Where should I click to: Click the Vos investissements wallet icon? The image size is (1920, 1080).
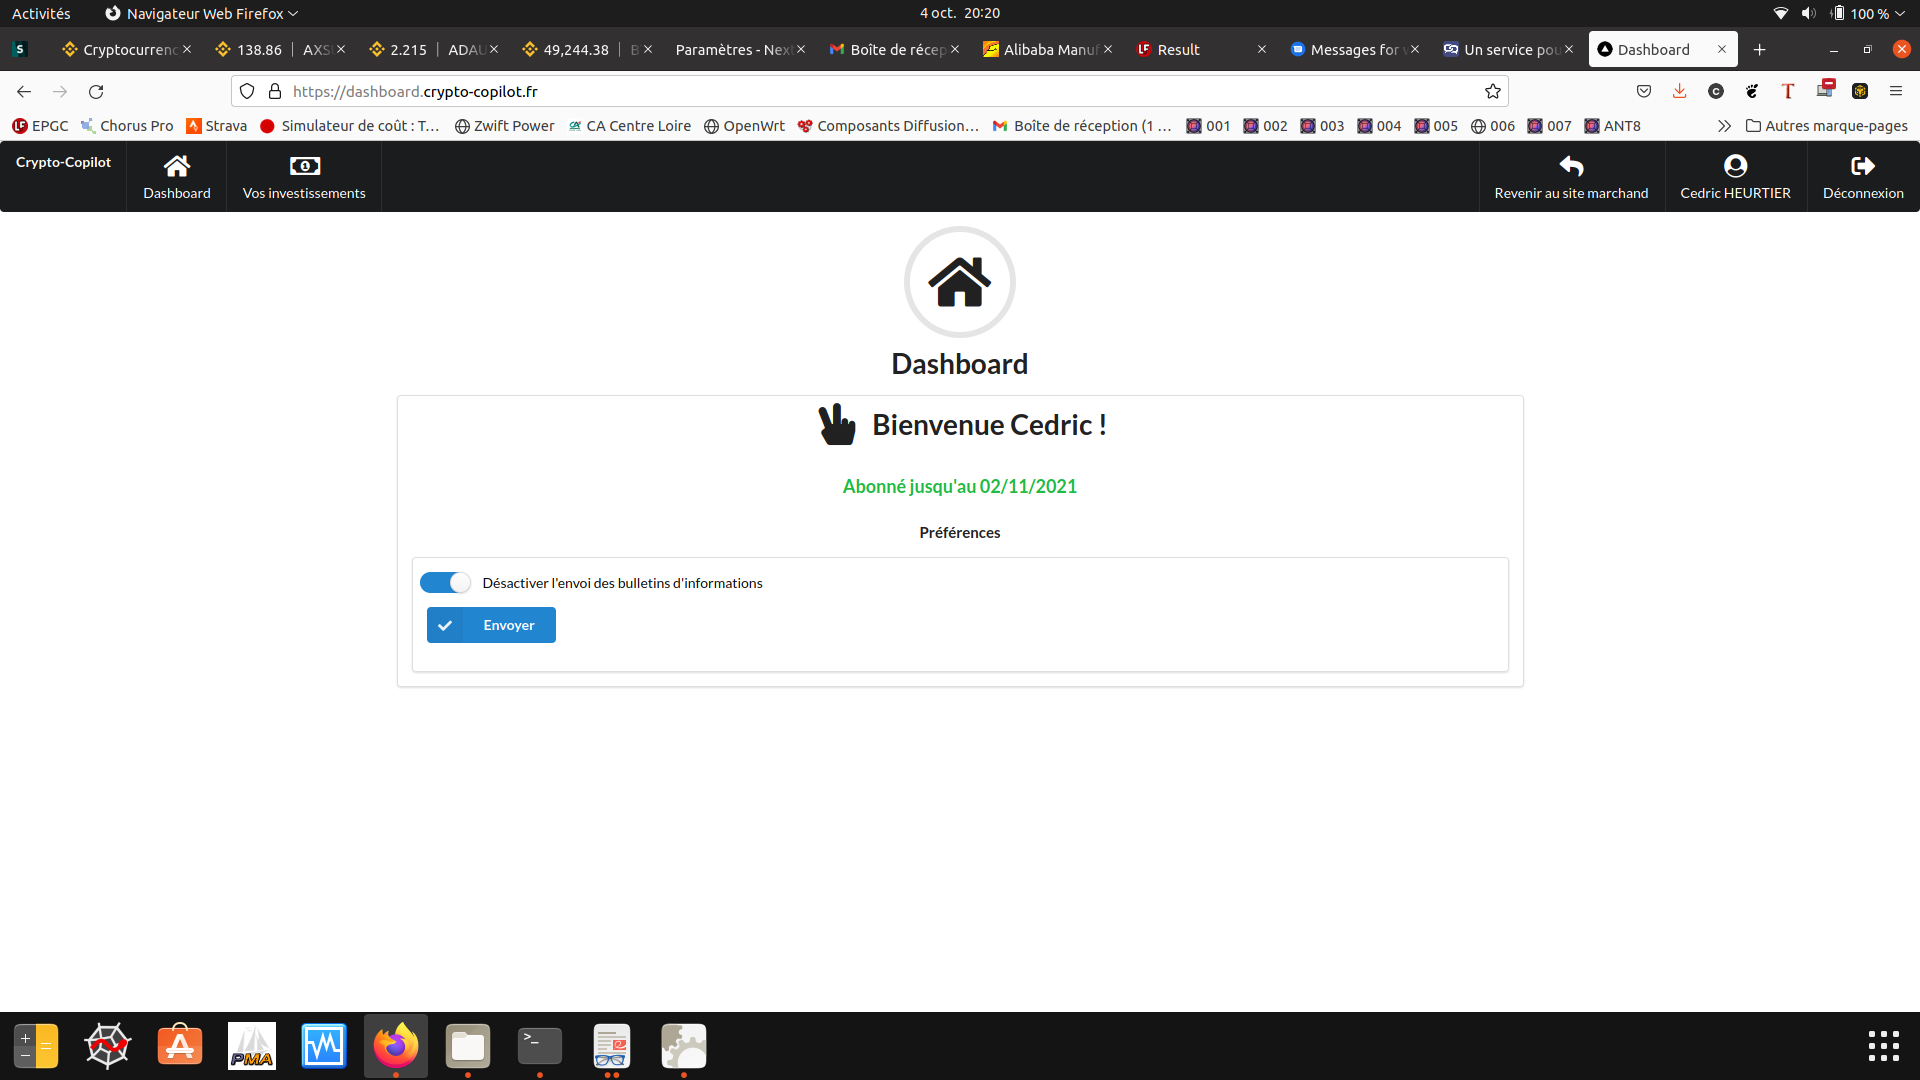coord(303,164)
